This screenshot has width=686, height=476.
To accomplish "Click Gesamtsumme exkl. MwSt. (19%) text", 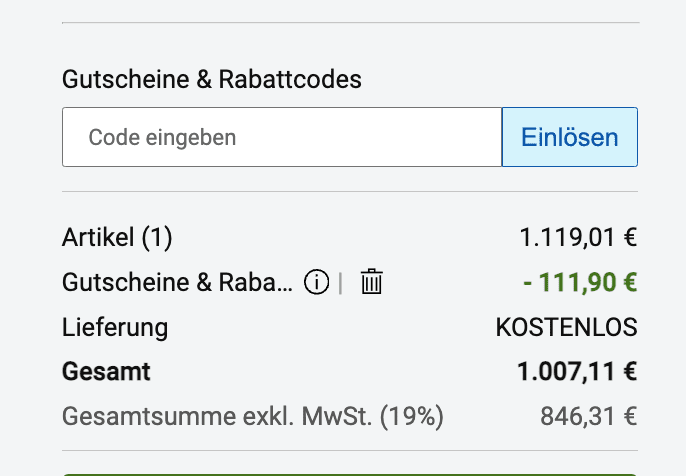I will click(x=253, y=416).
